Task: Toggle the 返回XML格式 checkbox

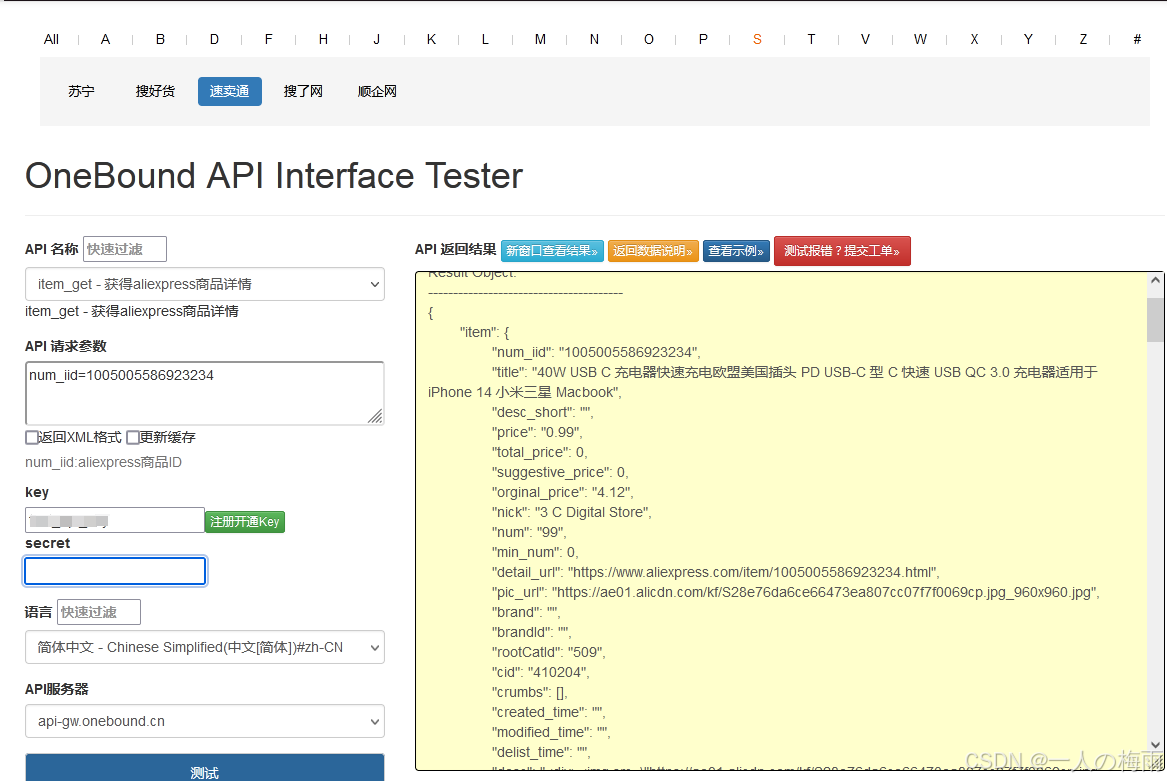Action: point(32,437)
